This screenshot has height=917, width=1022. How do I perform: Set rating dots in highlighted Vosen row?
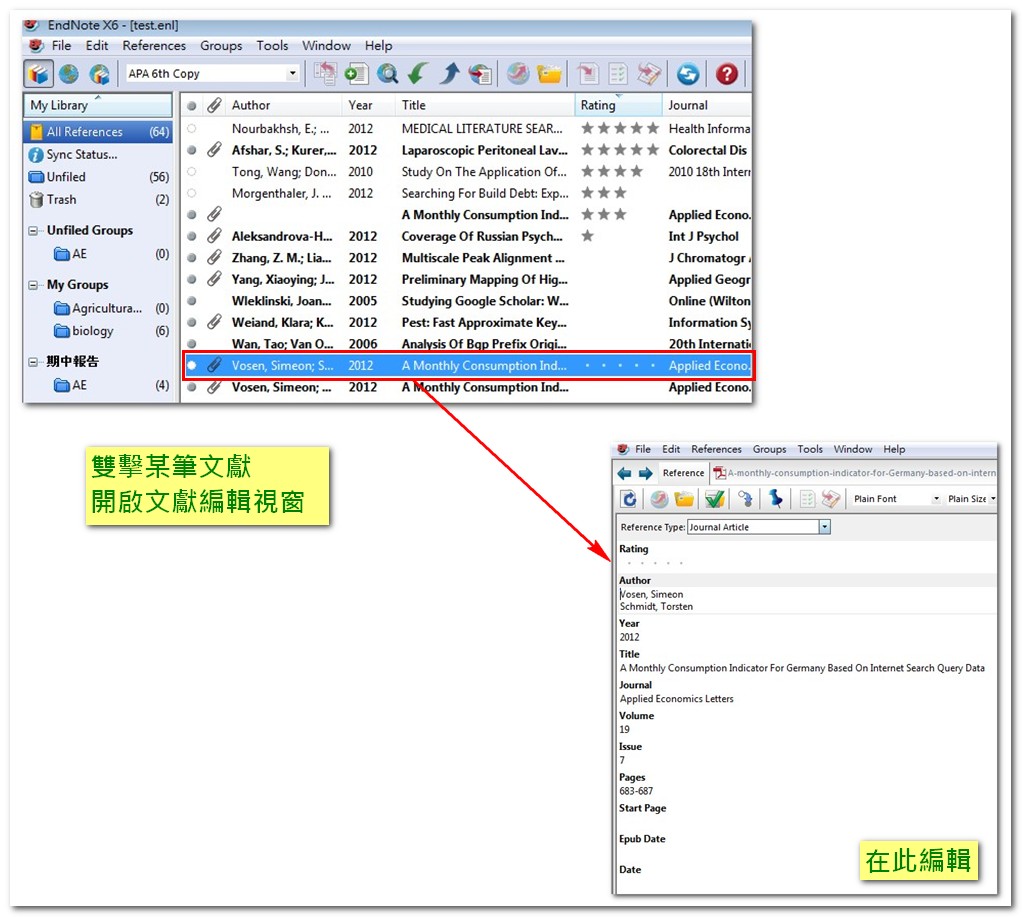pos(620,366)
